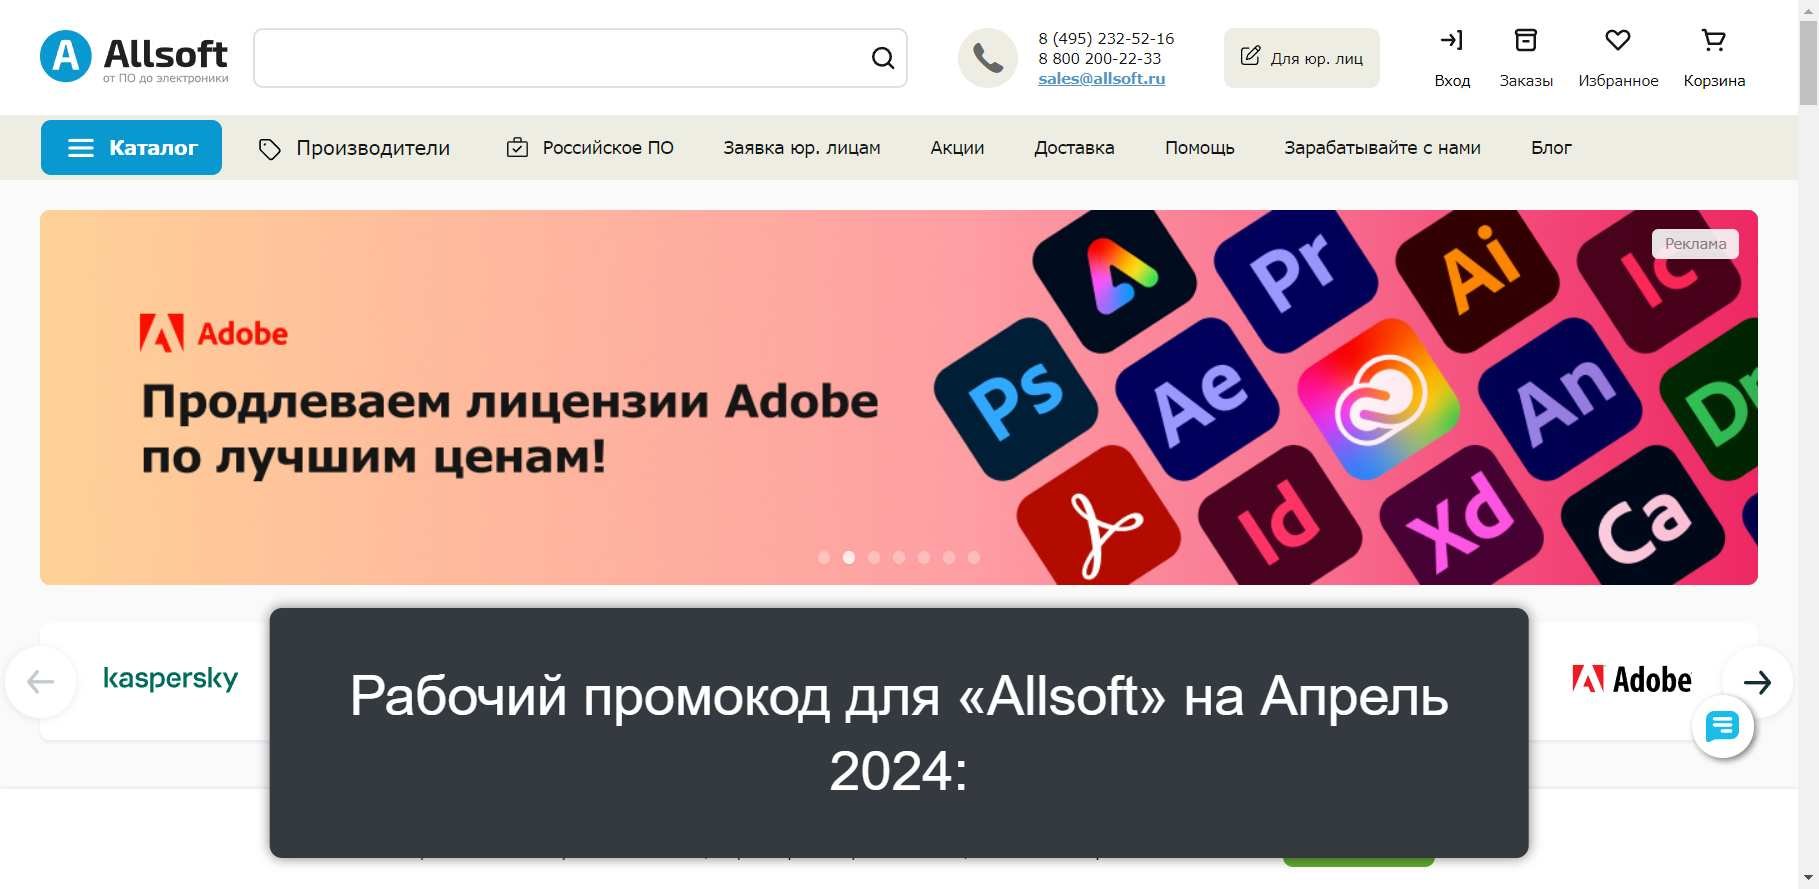Click the phone handset icon

[x=988, y=58]
